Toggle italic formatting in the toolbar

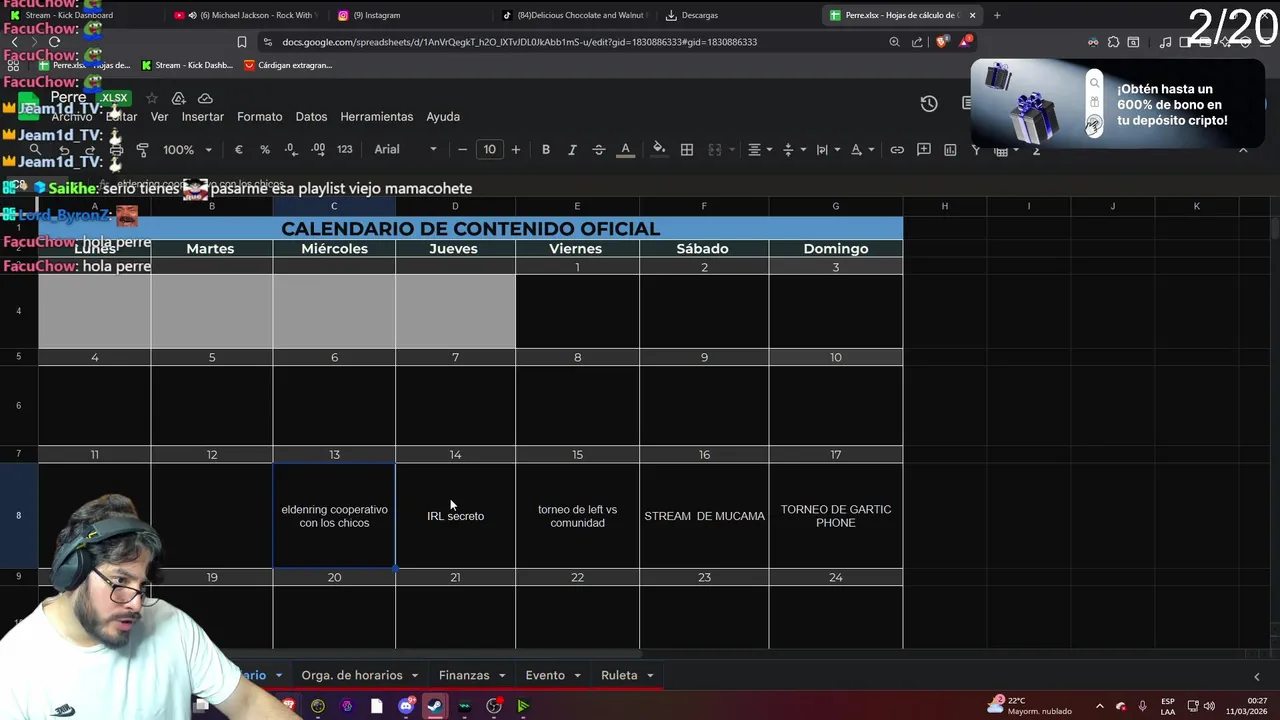pyautogui.click(x=572, y=149)
